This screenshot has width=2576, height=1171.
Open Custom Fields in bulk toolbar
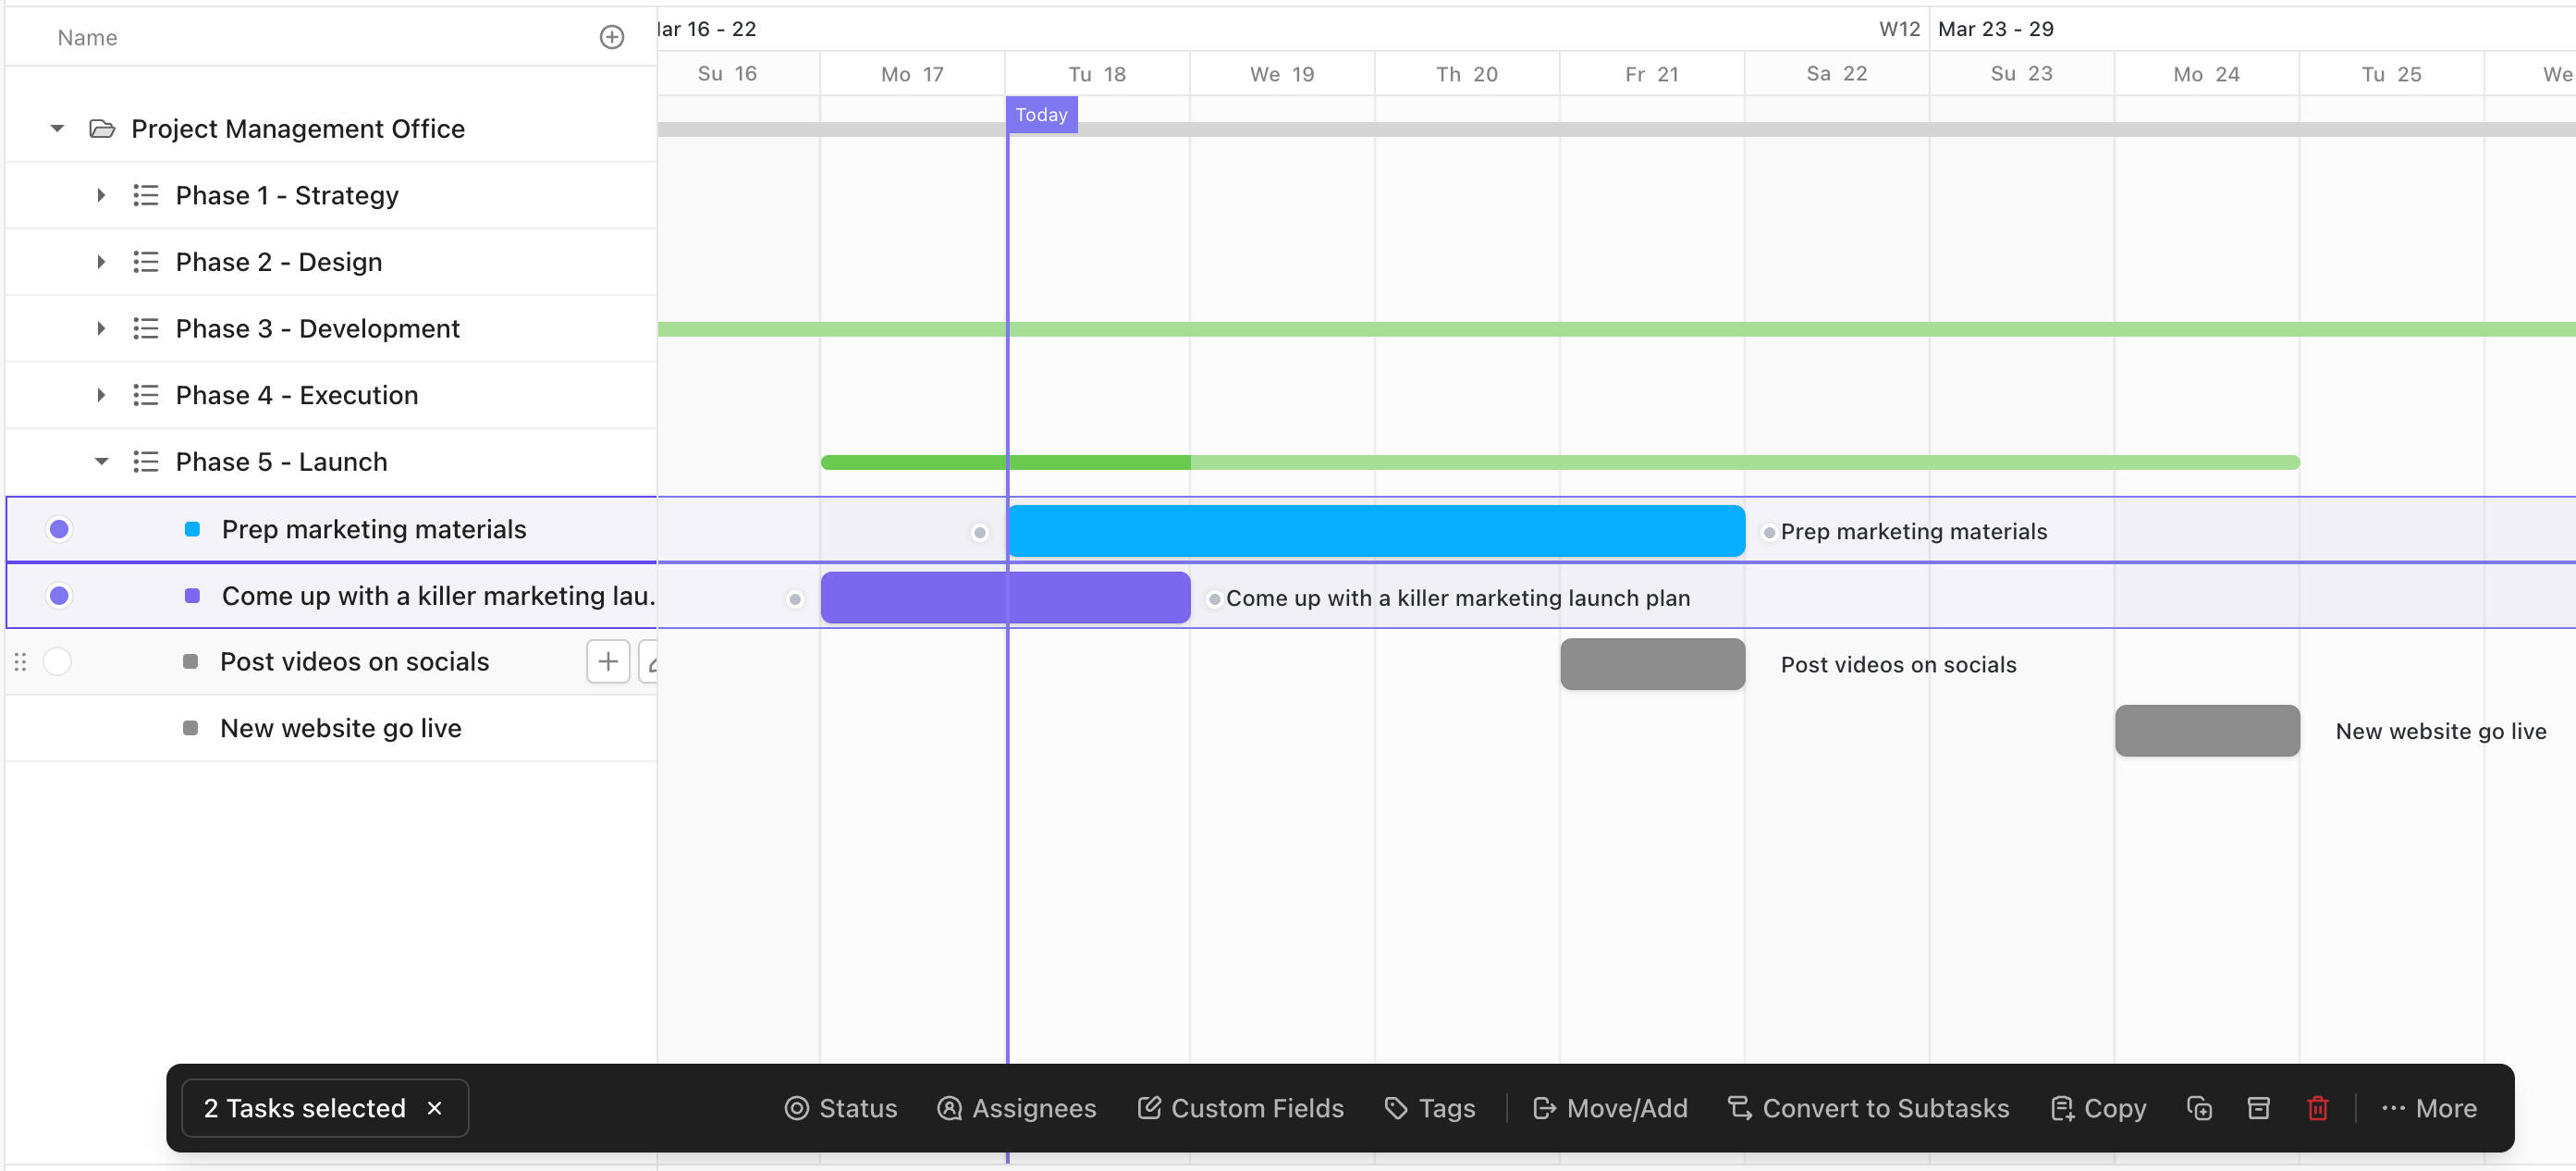point(1240,1108)
